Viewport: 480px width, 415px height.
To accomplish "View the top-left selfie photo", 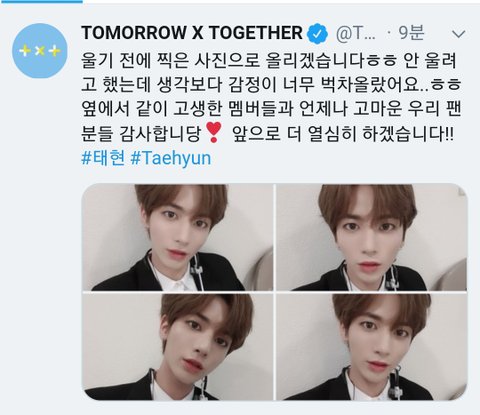I will [x=177, y=237].
